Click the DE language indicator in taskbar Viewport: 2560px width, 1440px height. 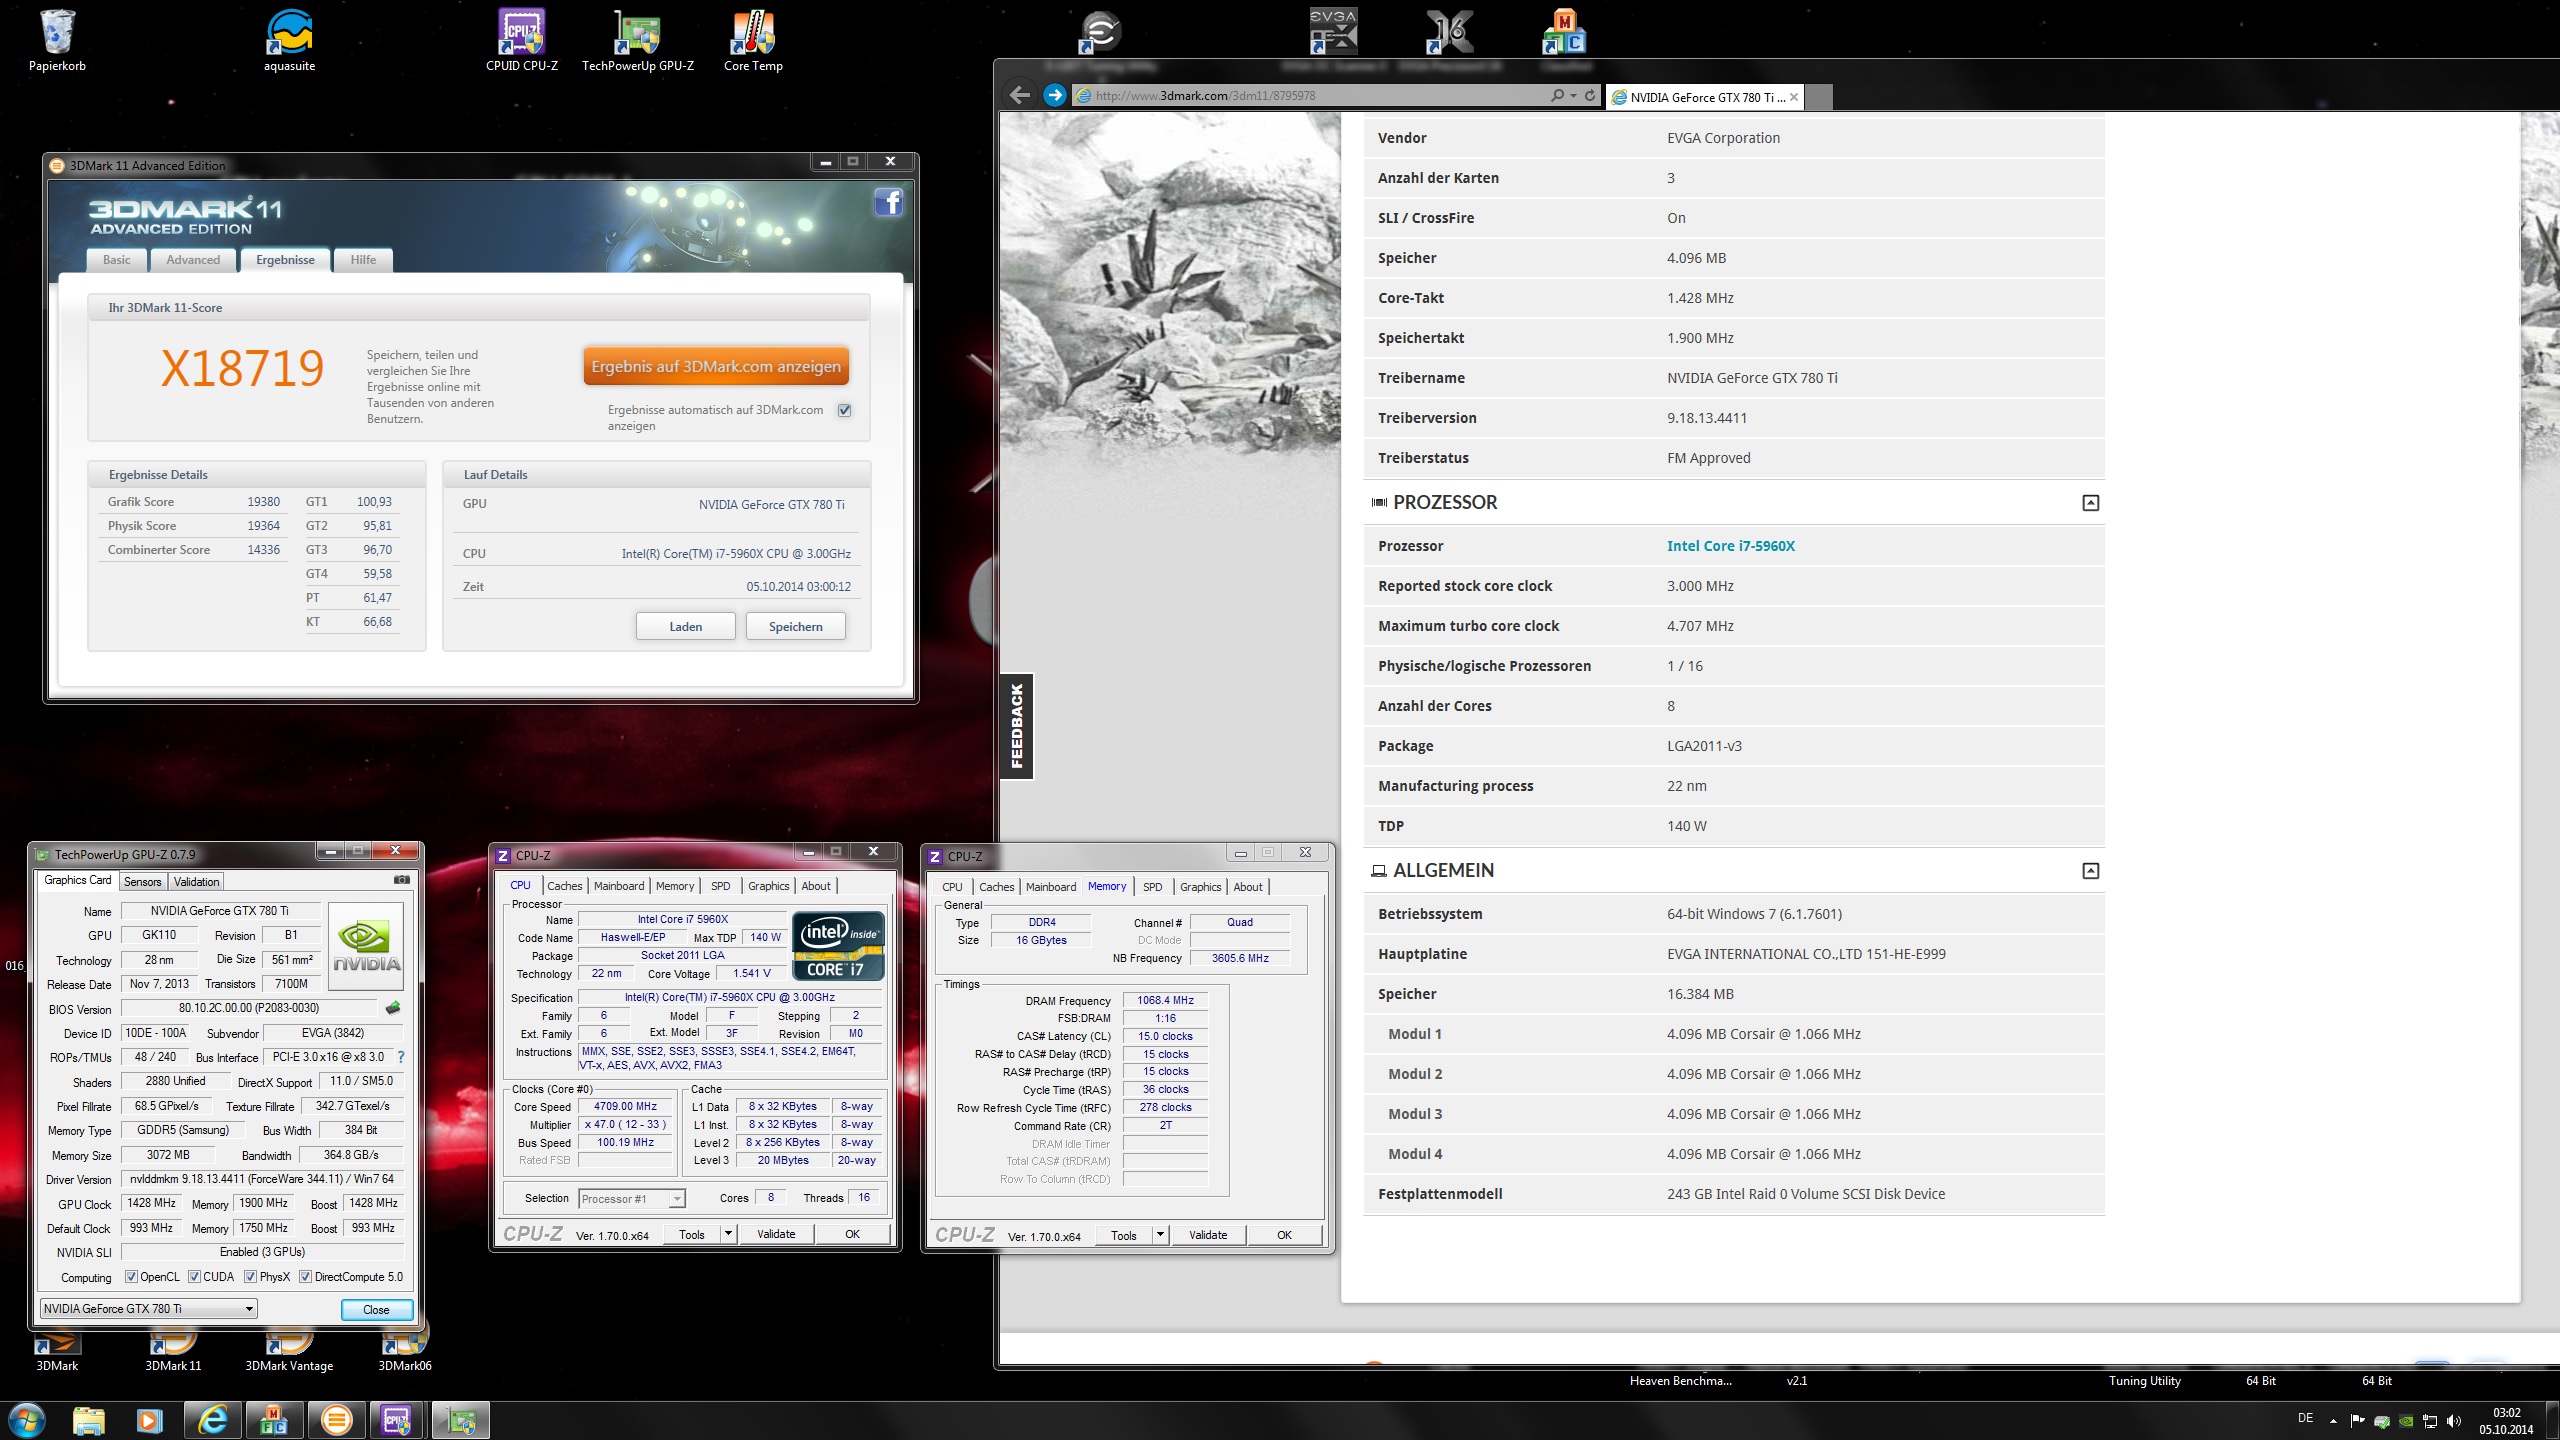point(2306,1418)
